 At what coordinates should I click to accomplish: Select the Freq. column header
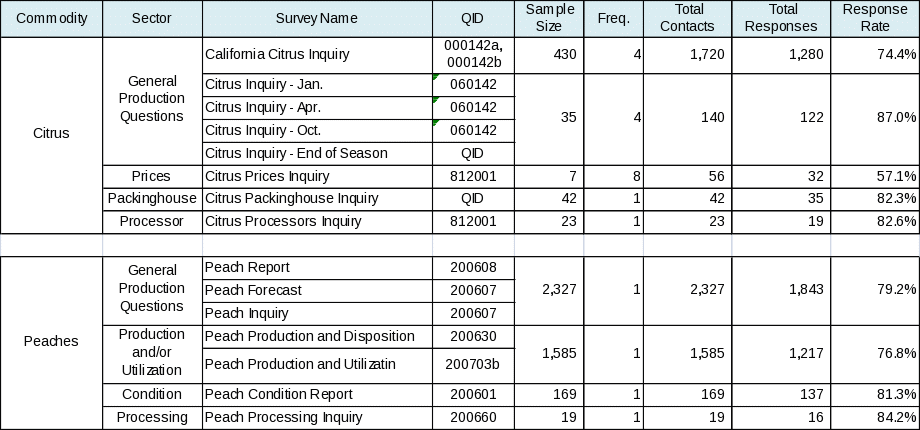pos(614,18)
